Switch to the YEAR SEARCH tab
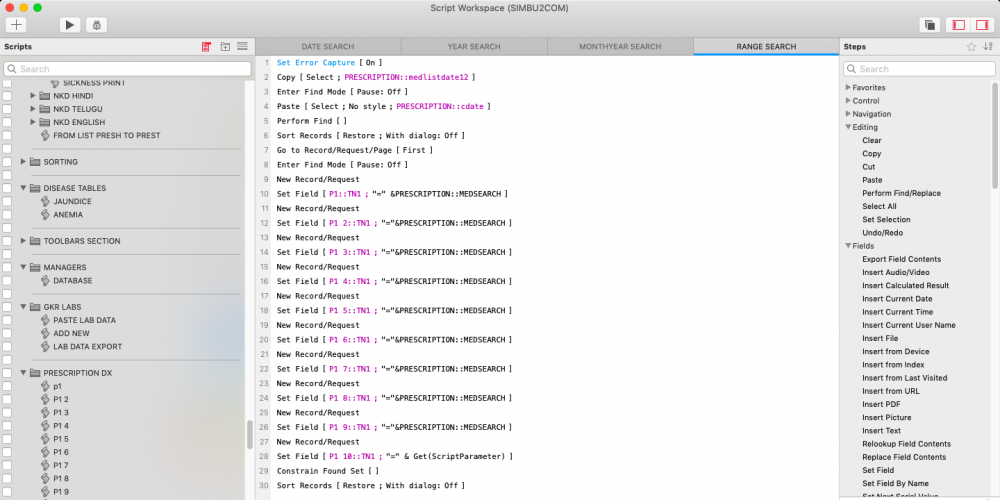 [x=474, y=47]
